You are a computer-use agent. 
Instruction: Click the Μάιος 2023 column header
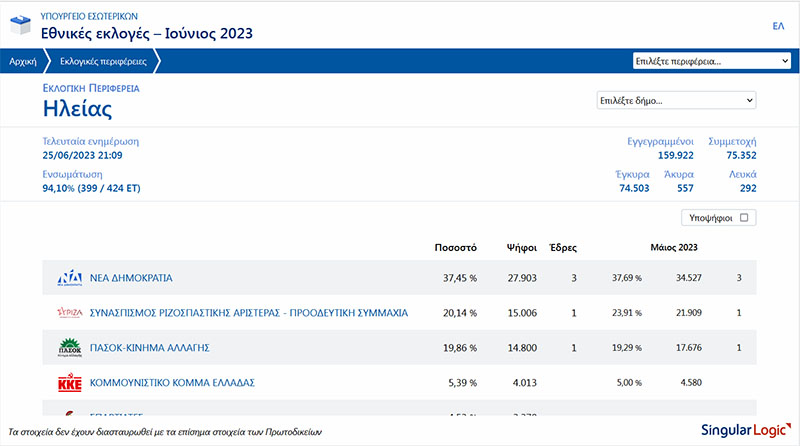click(x=673, y=247)
